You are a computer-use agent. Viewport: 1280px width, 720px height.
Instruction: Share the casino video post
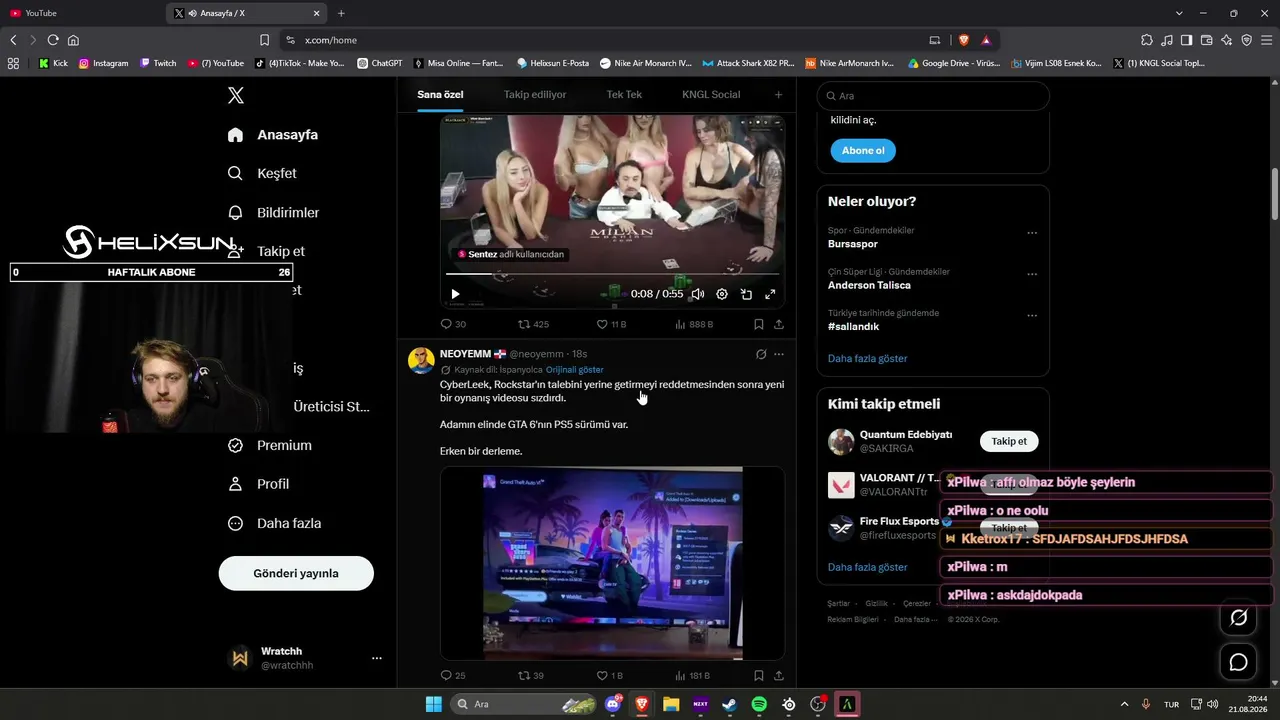779,324
